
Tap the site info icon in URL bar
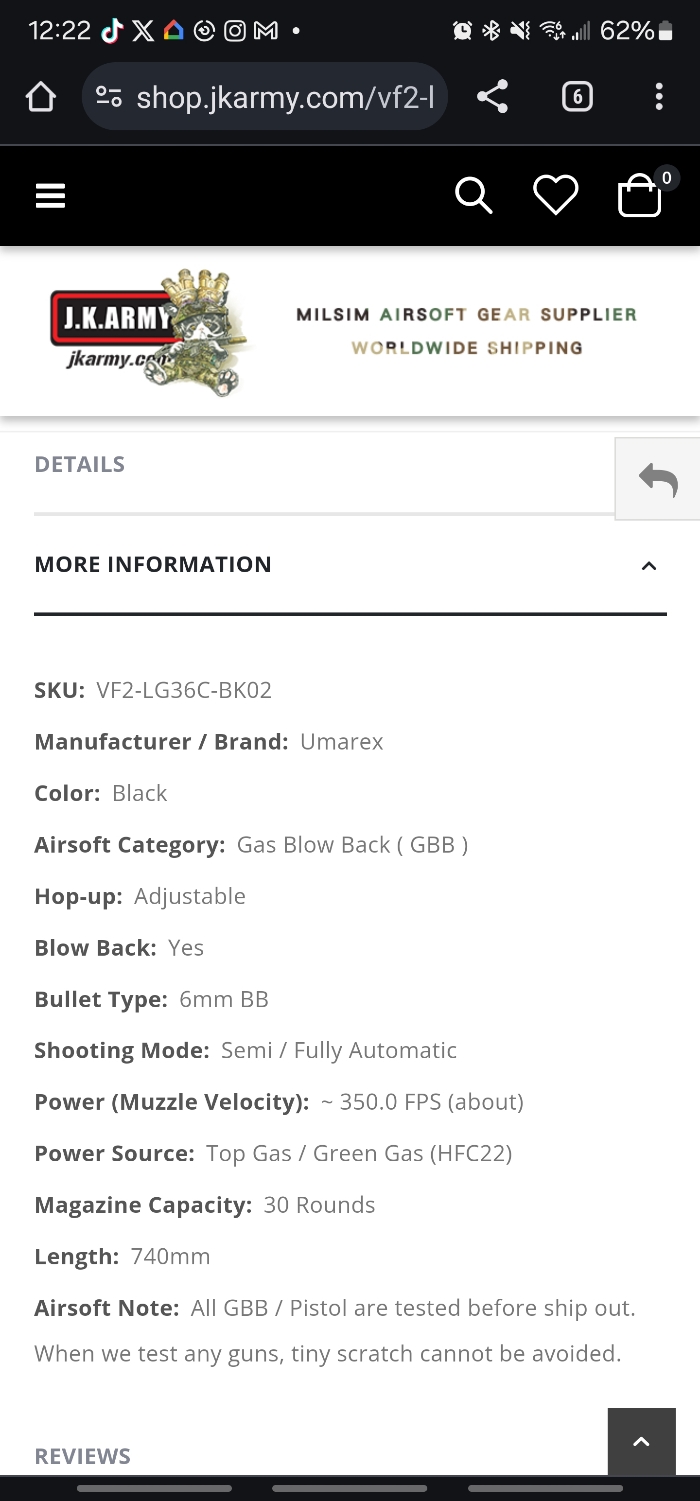[x=108, y=97]
